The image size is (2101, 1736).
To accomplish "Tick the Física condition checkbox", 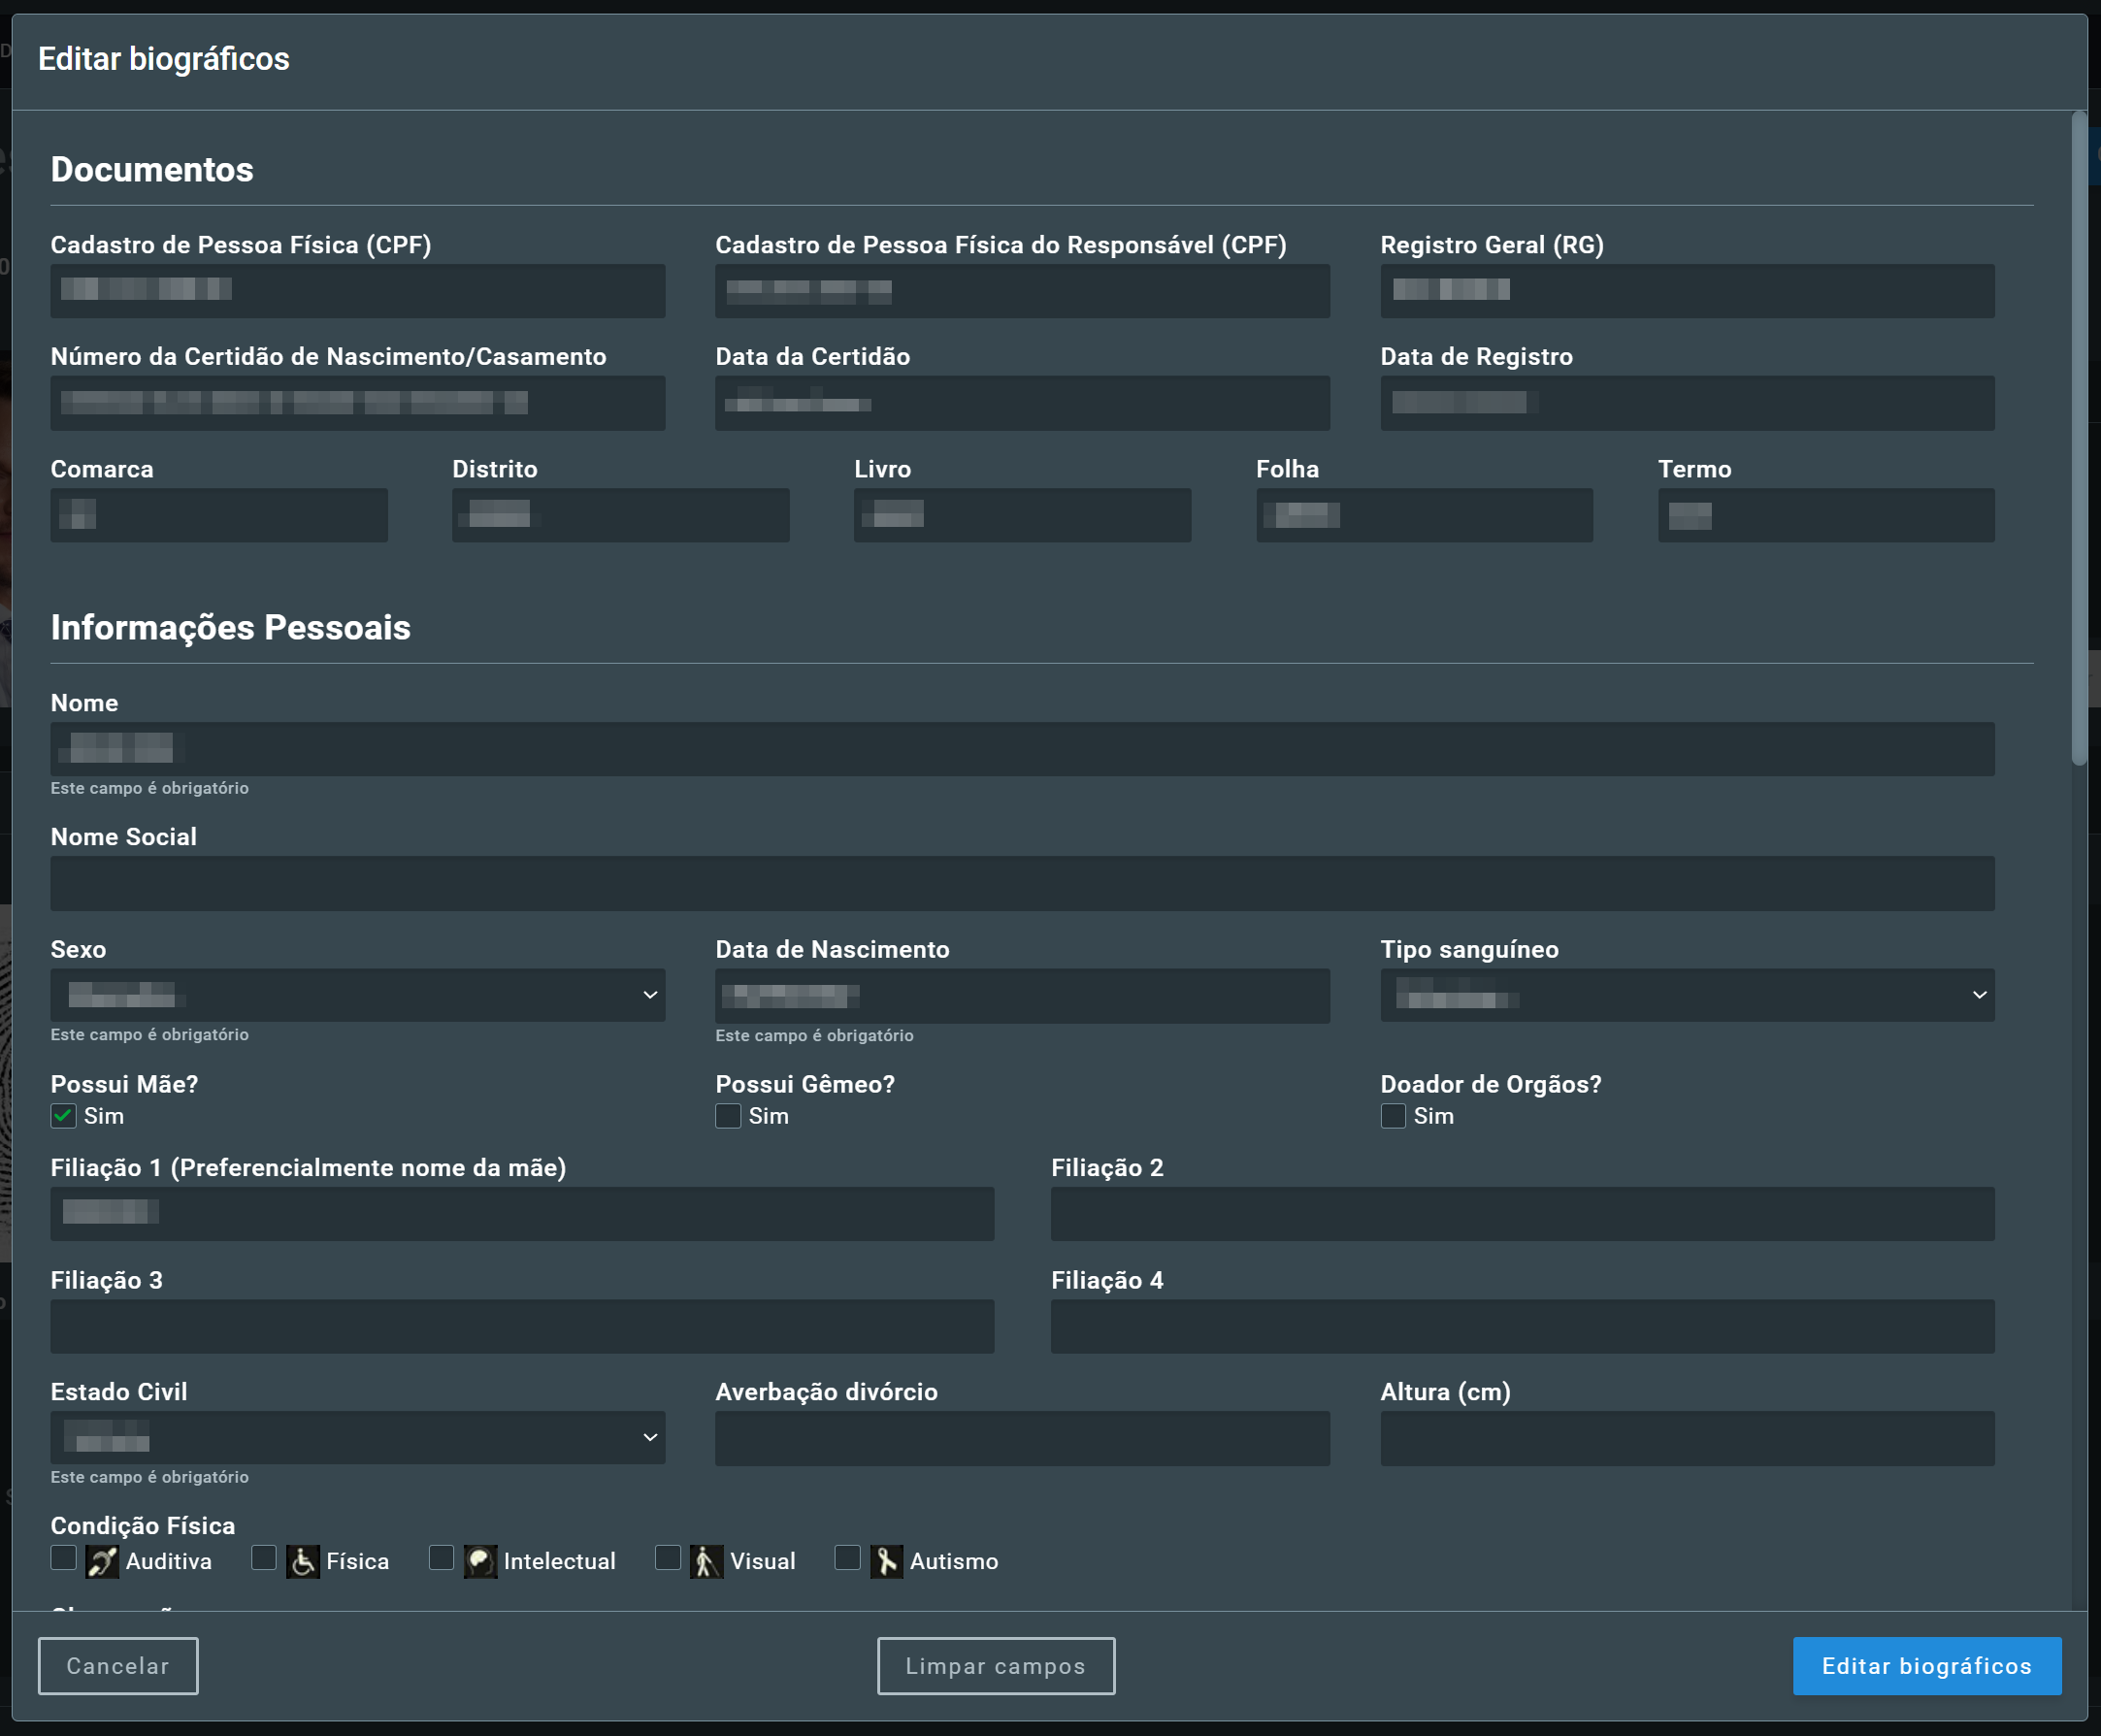I will (x=264, y=1558).
